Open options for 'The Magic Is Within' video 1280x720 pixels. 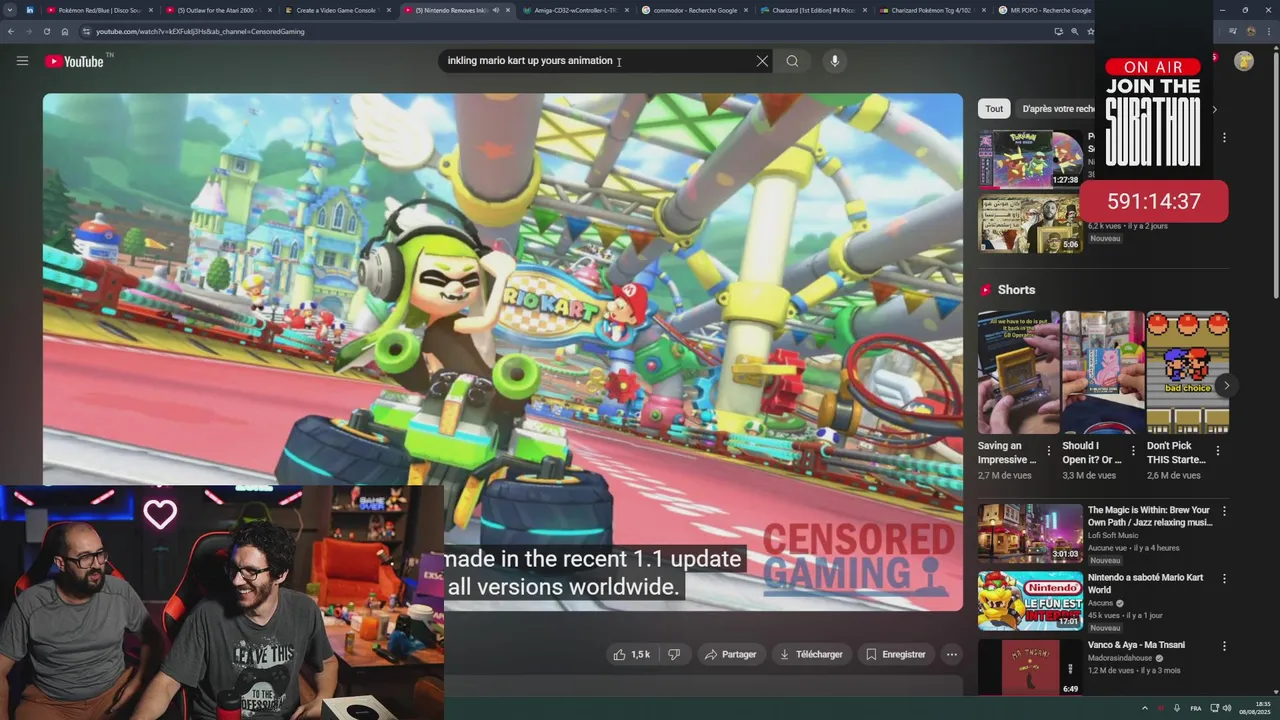pos(1224,511)
